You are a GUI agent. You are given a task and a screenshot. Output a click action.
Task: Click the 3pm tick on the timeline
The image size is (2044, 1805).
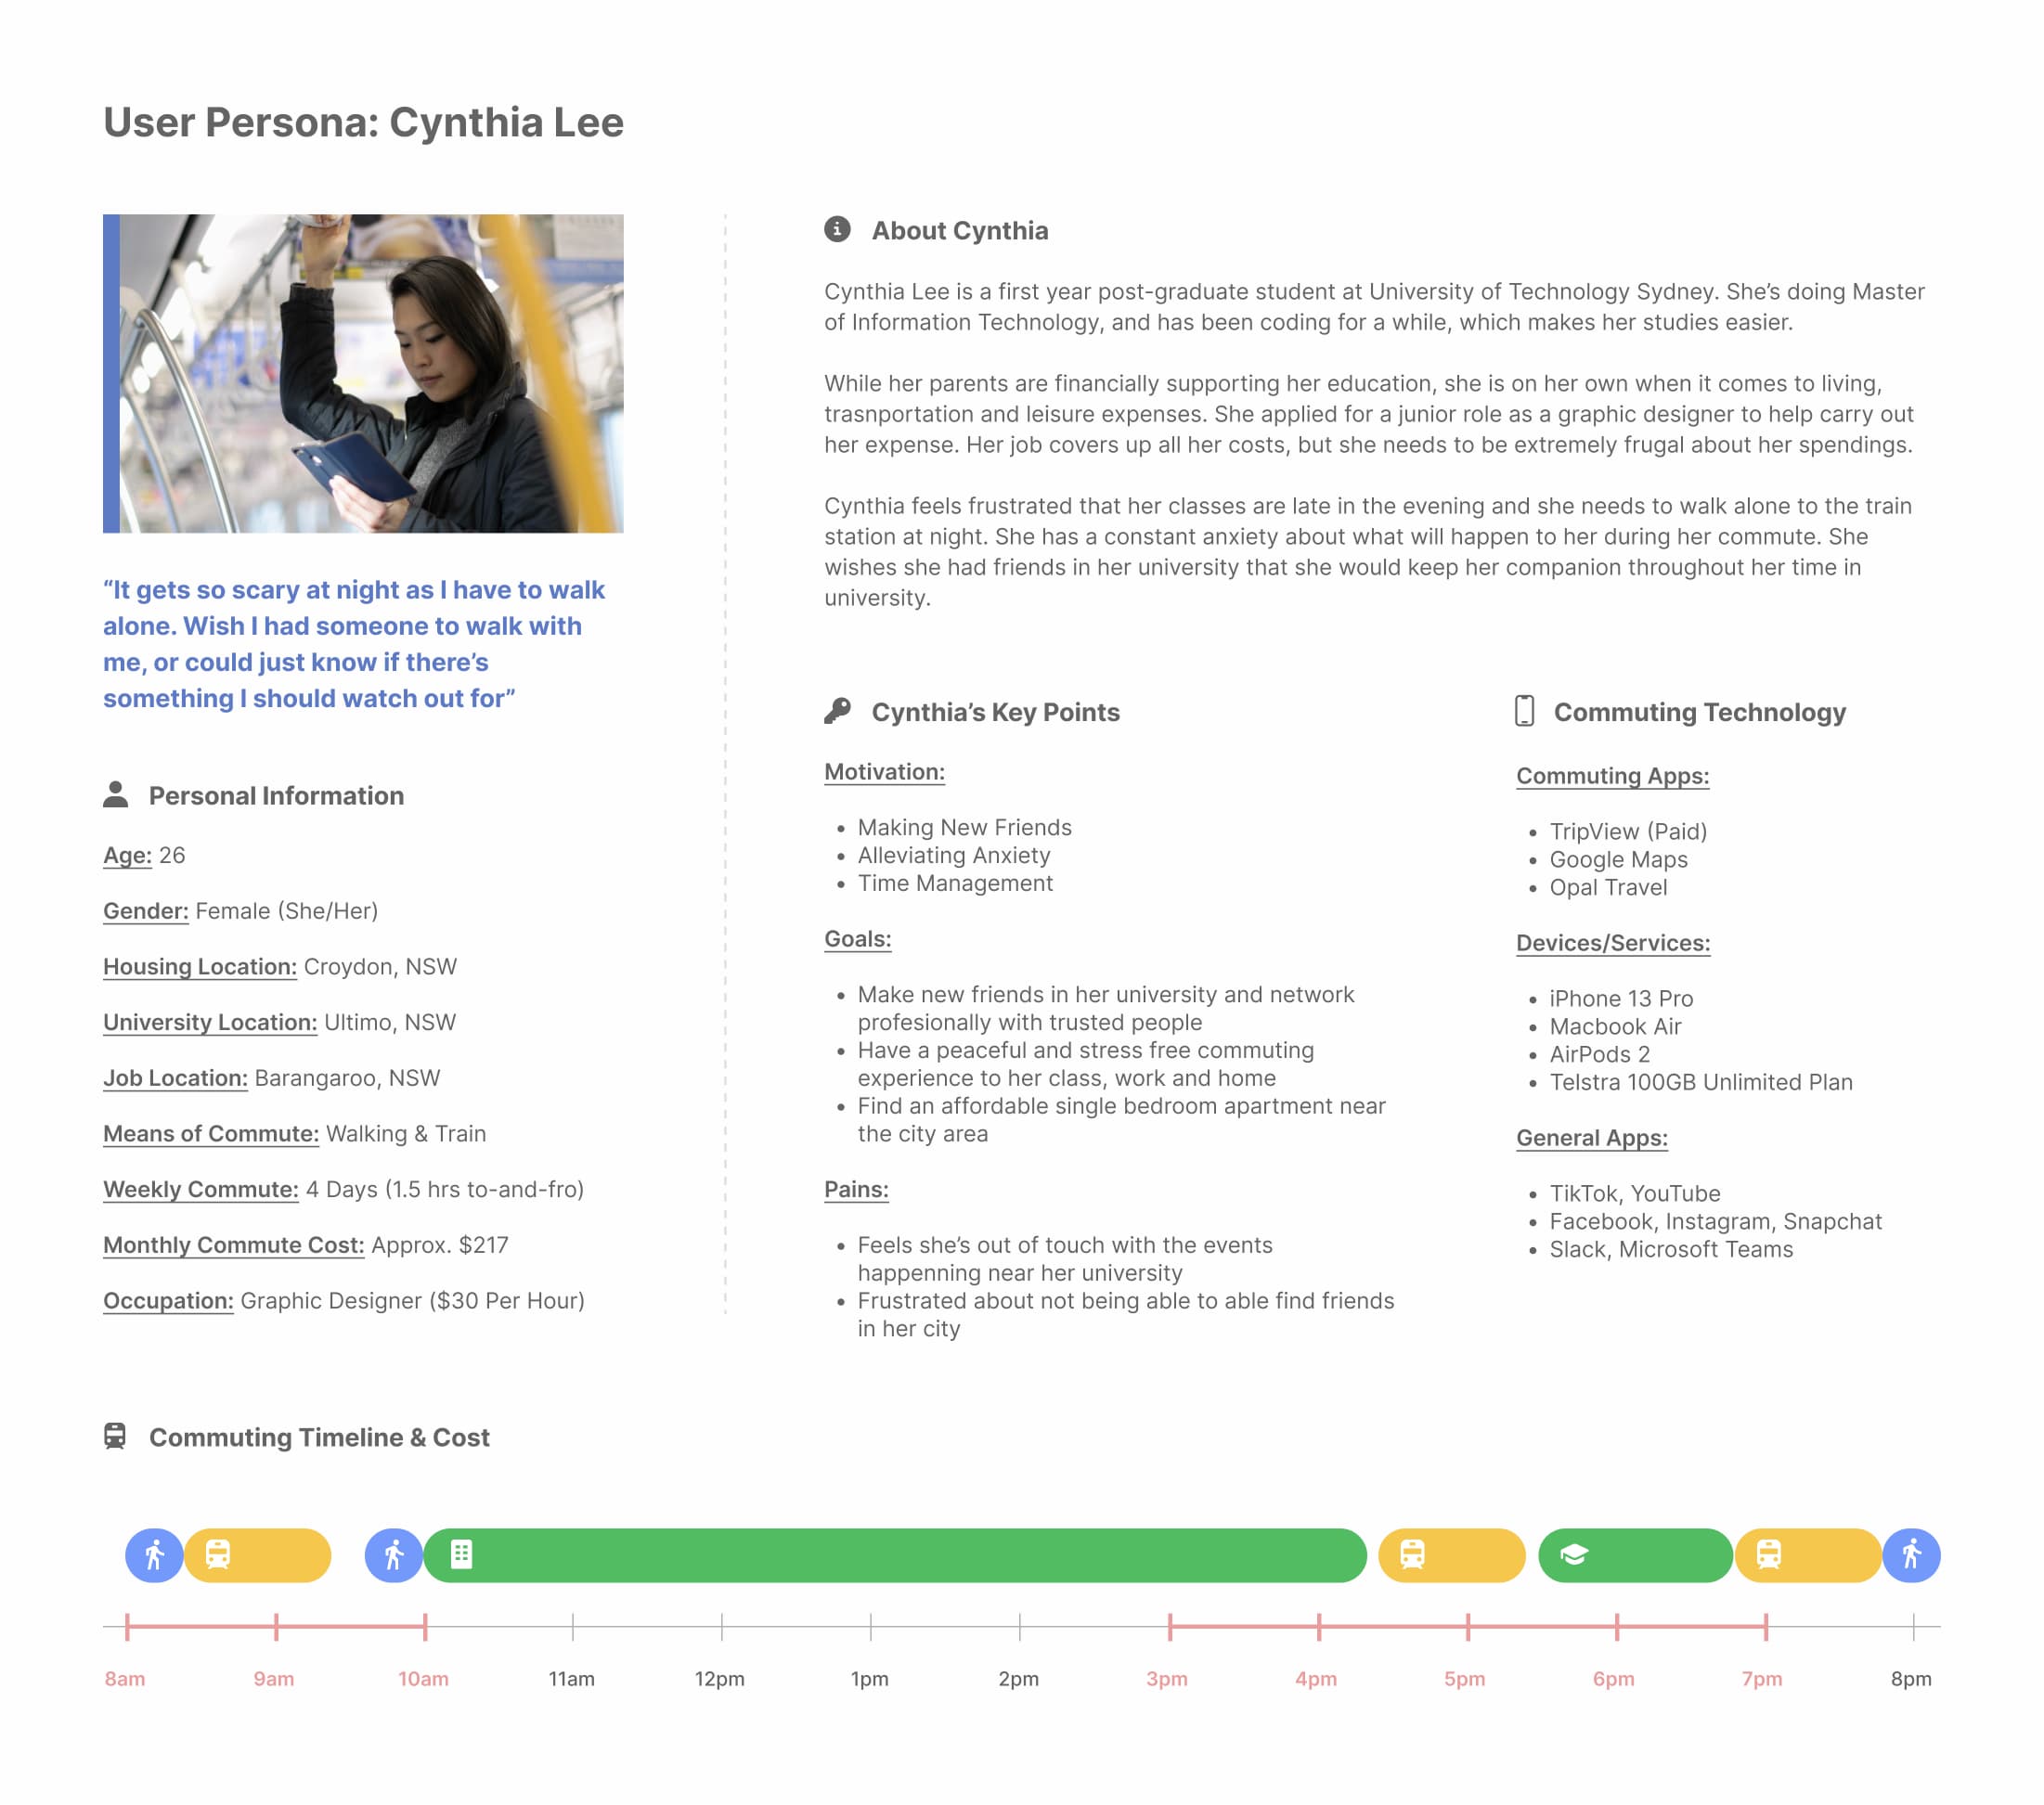pos(1169,1627)
